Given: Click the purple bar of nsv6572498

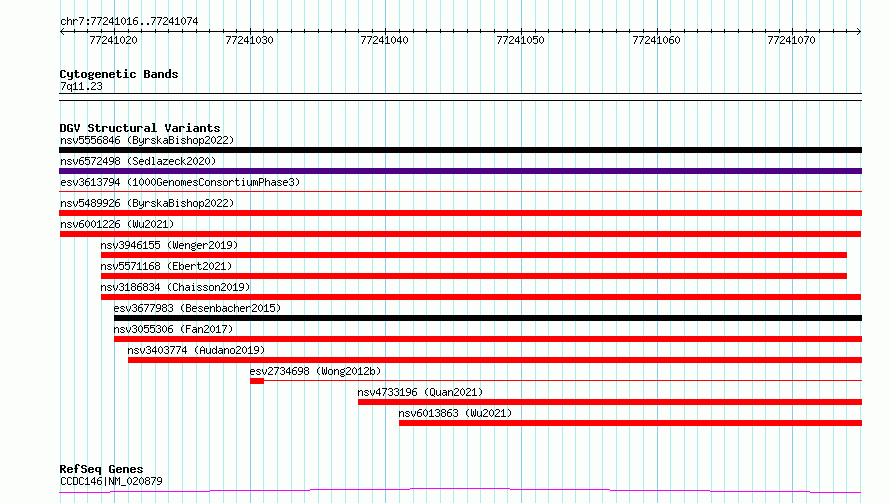Looking at the screenshot, I should [460, 171].
